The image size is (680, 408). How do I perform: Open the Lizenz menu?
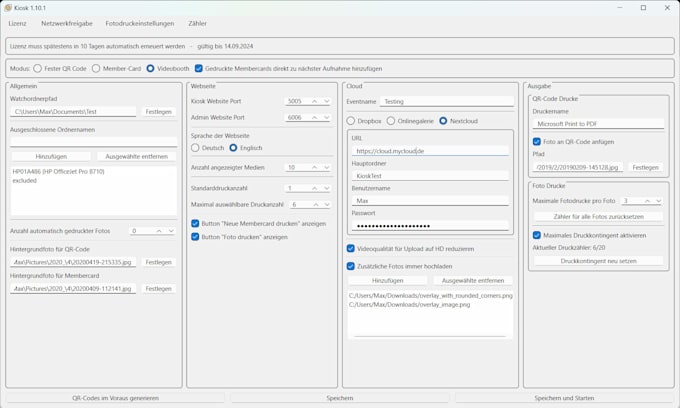coord(17,23)
